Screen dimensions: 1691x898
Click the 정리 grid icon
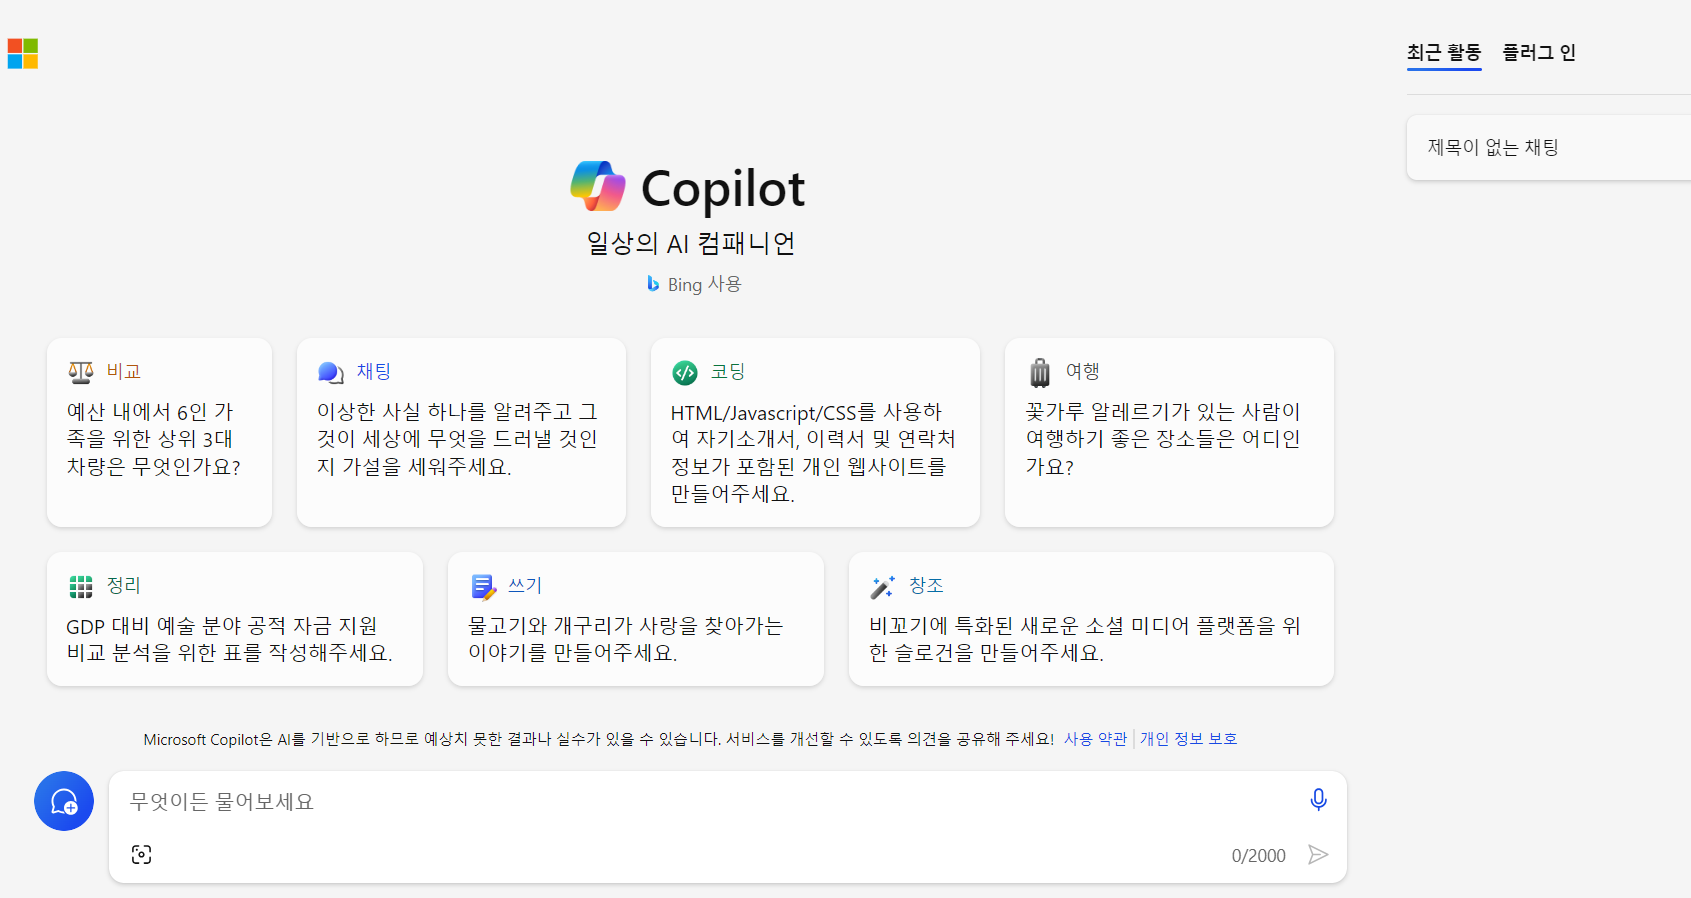(81, 586)
